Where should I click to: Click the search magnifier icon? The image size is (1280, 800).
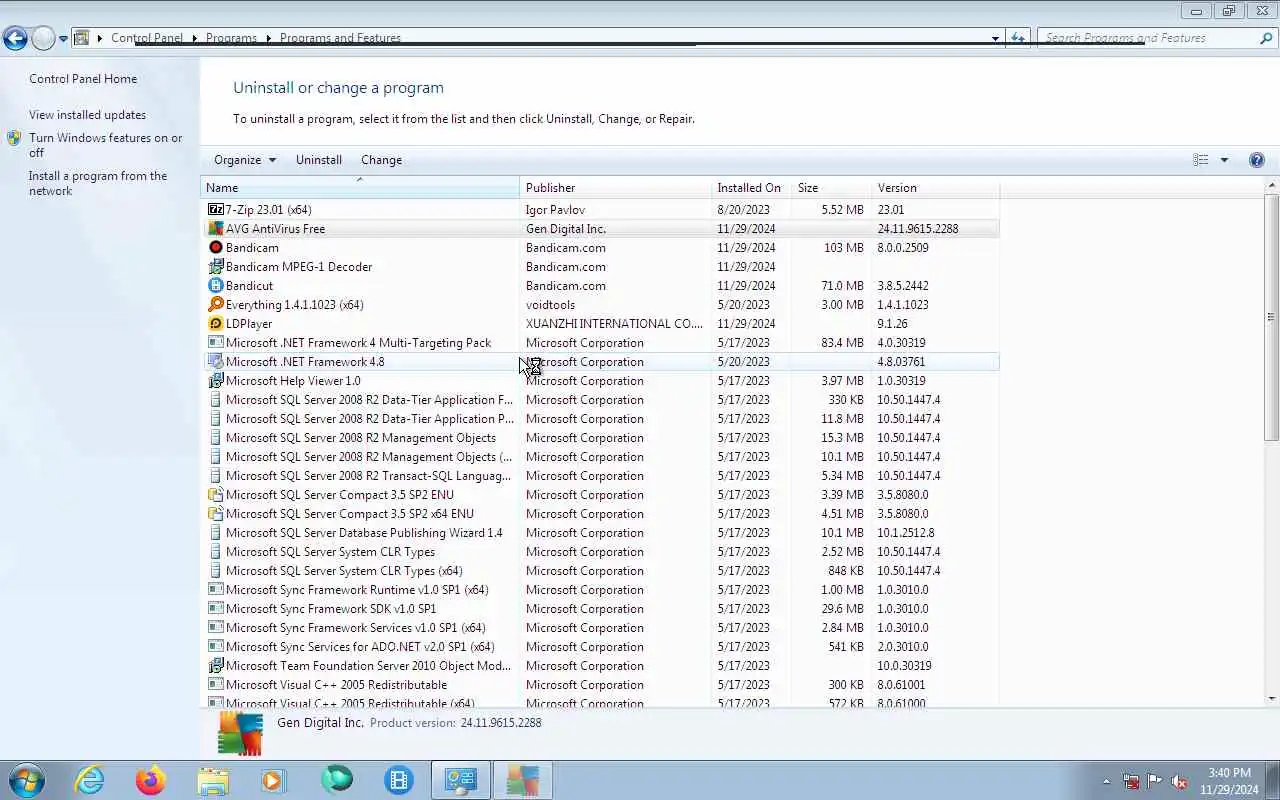click(x=1265, y=38)
